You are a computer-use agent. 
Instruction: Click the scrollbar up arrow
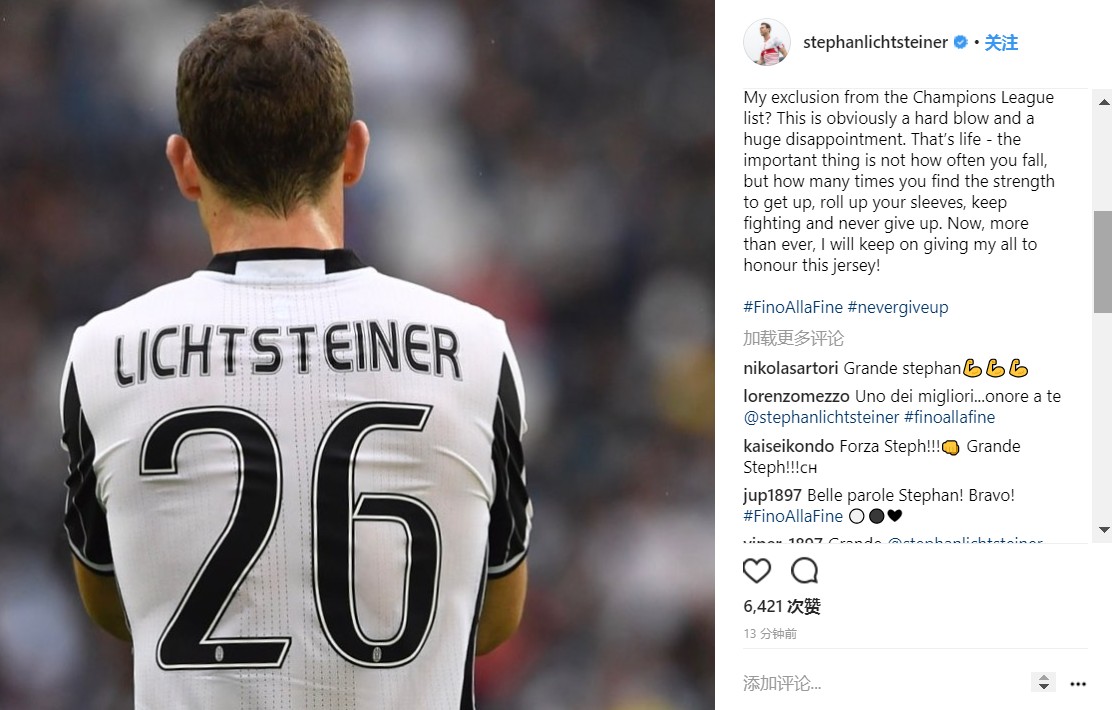1103,103
